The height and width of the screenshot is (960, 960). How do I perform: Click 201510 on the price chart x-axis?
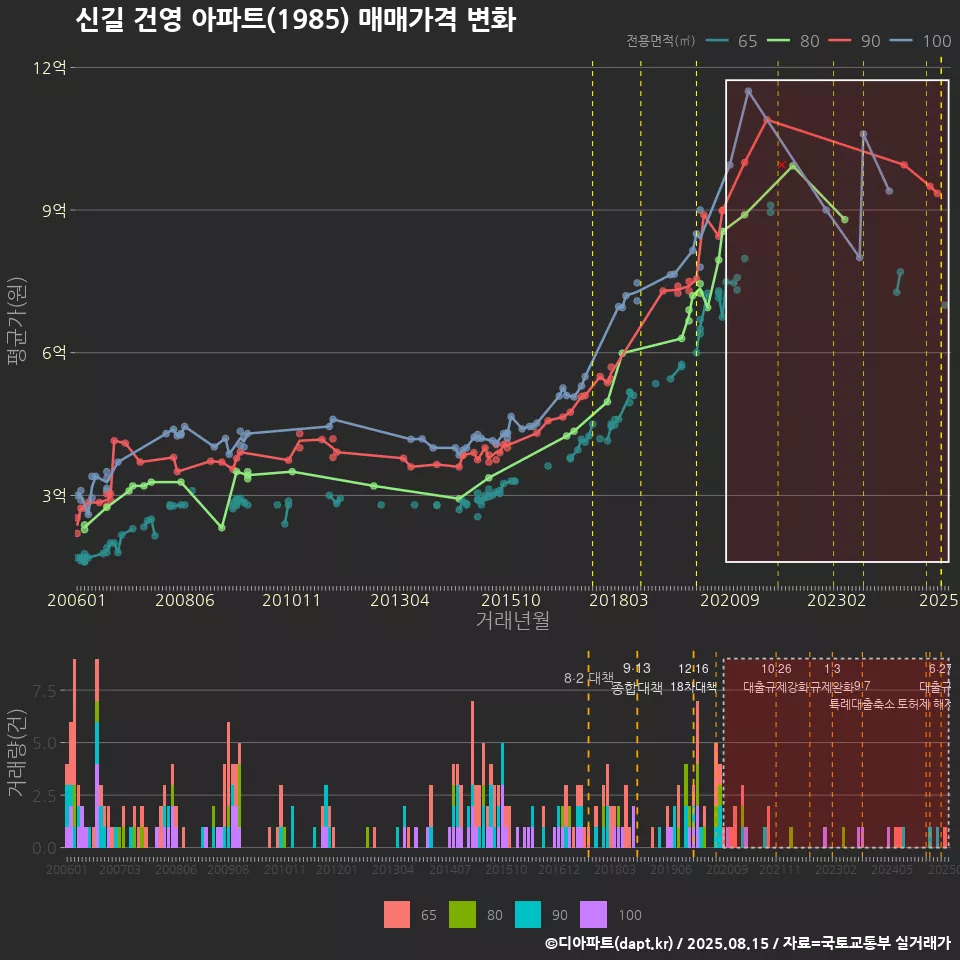coord(511,600)
